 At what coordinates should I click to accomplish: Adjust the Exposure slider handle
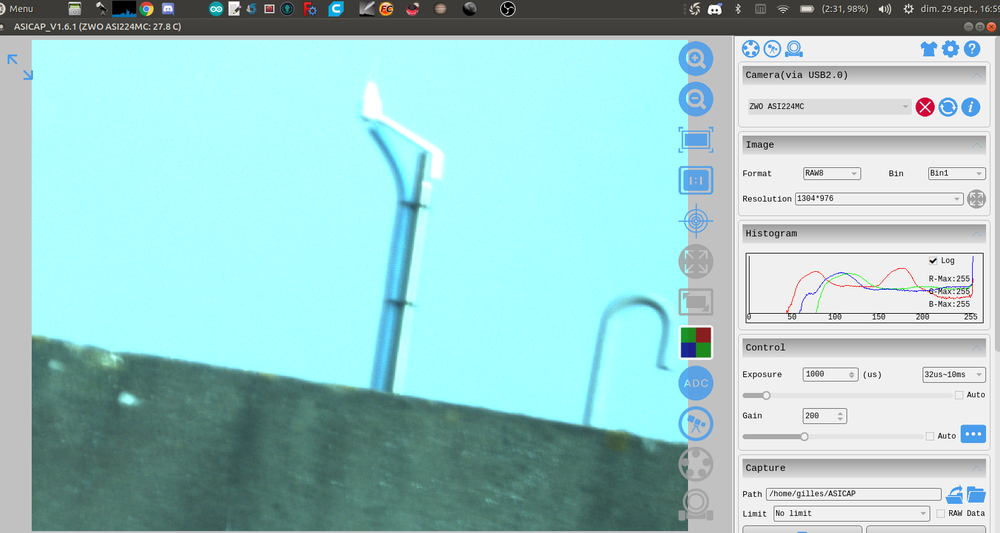[x=767, y=395]
